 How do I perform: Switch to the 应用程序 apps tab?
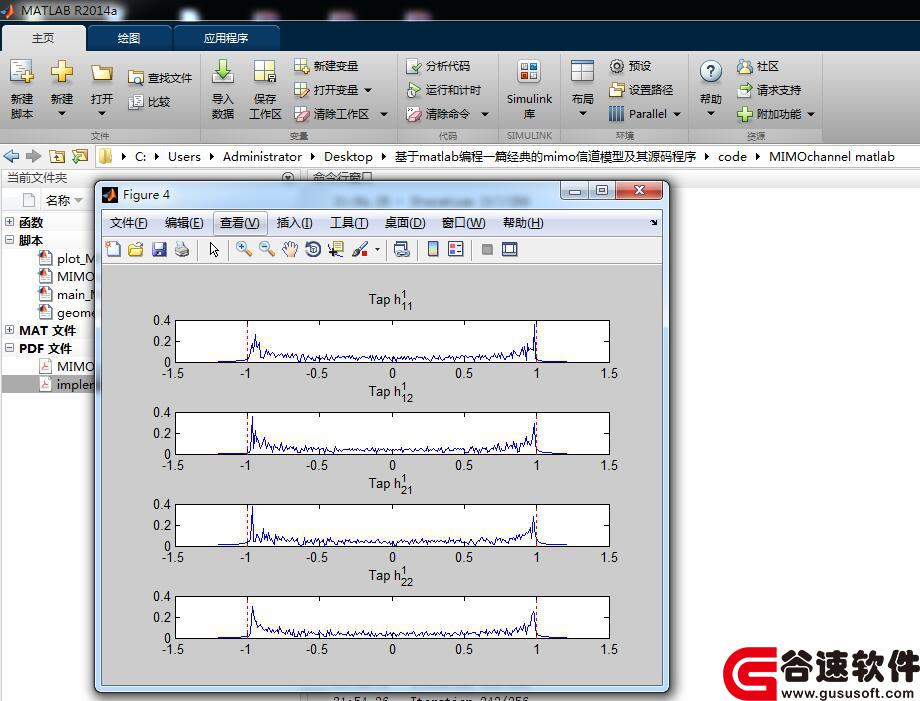tap(226, 38)
